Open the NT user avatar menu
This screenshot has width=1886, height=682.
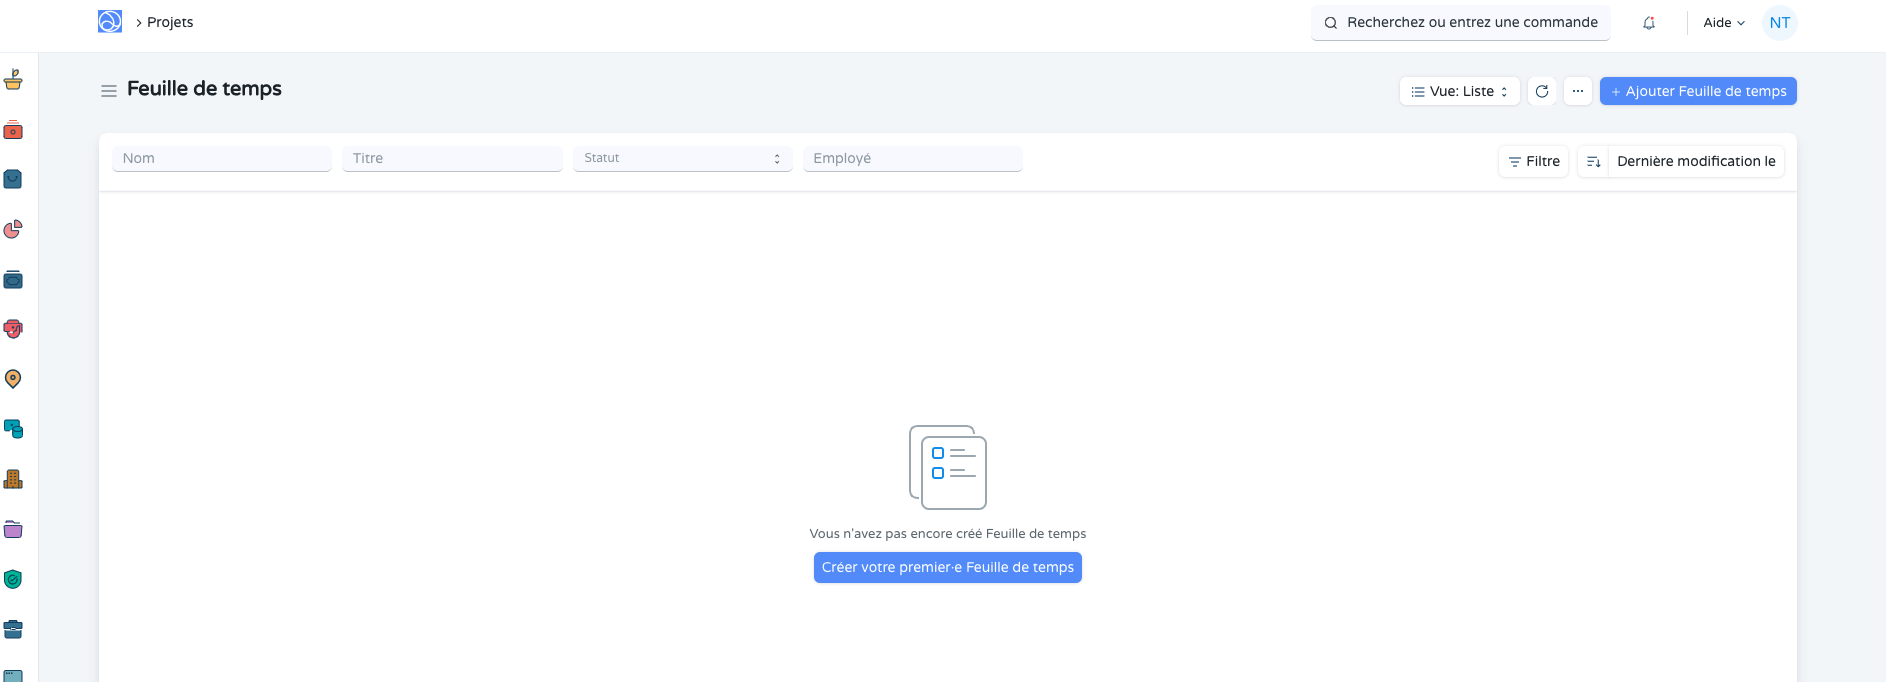click(x=1779, y=23)
